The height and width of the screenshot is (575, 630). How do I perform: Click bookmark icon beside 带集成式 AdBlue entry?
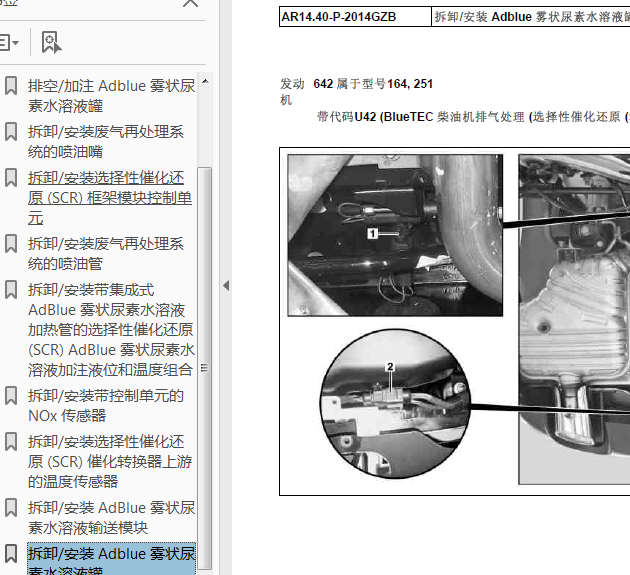[x=11, y=290]
